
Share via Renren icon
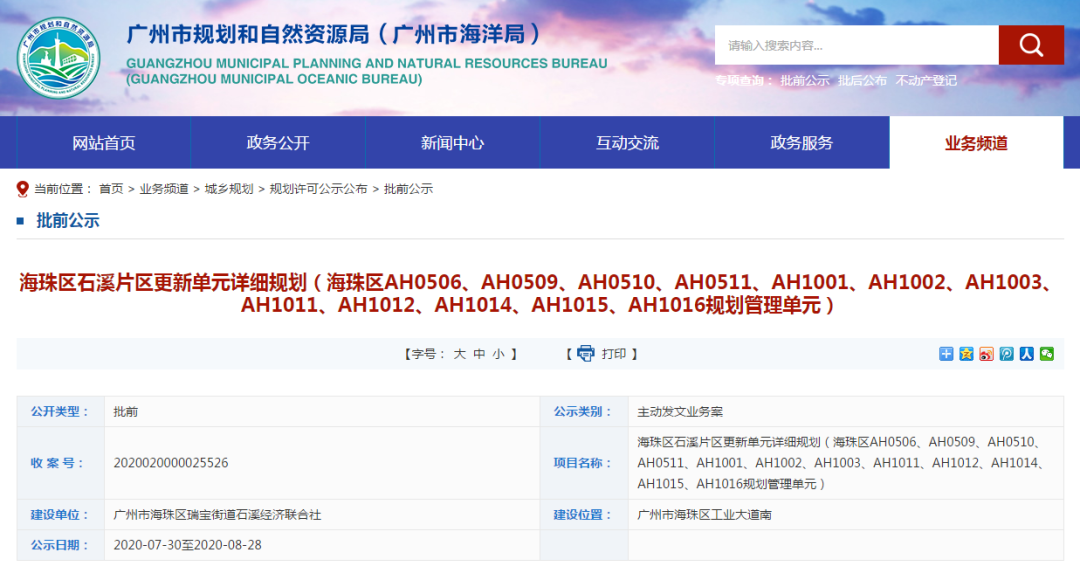pyautogui.click(x=1027, y=353)
